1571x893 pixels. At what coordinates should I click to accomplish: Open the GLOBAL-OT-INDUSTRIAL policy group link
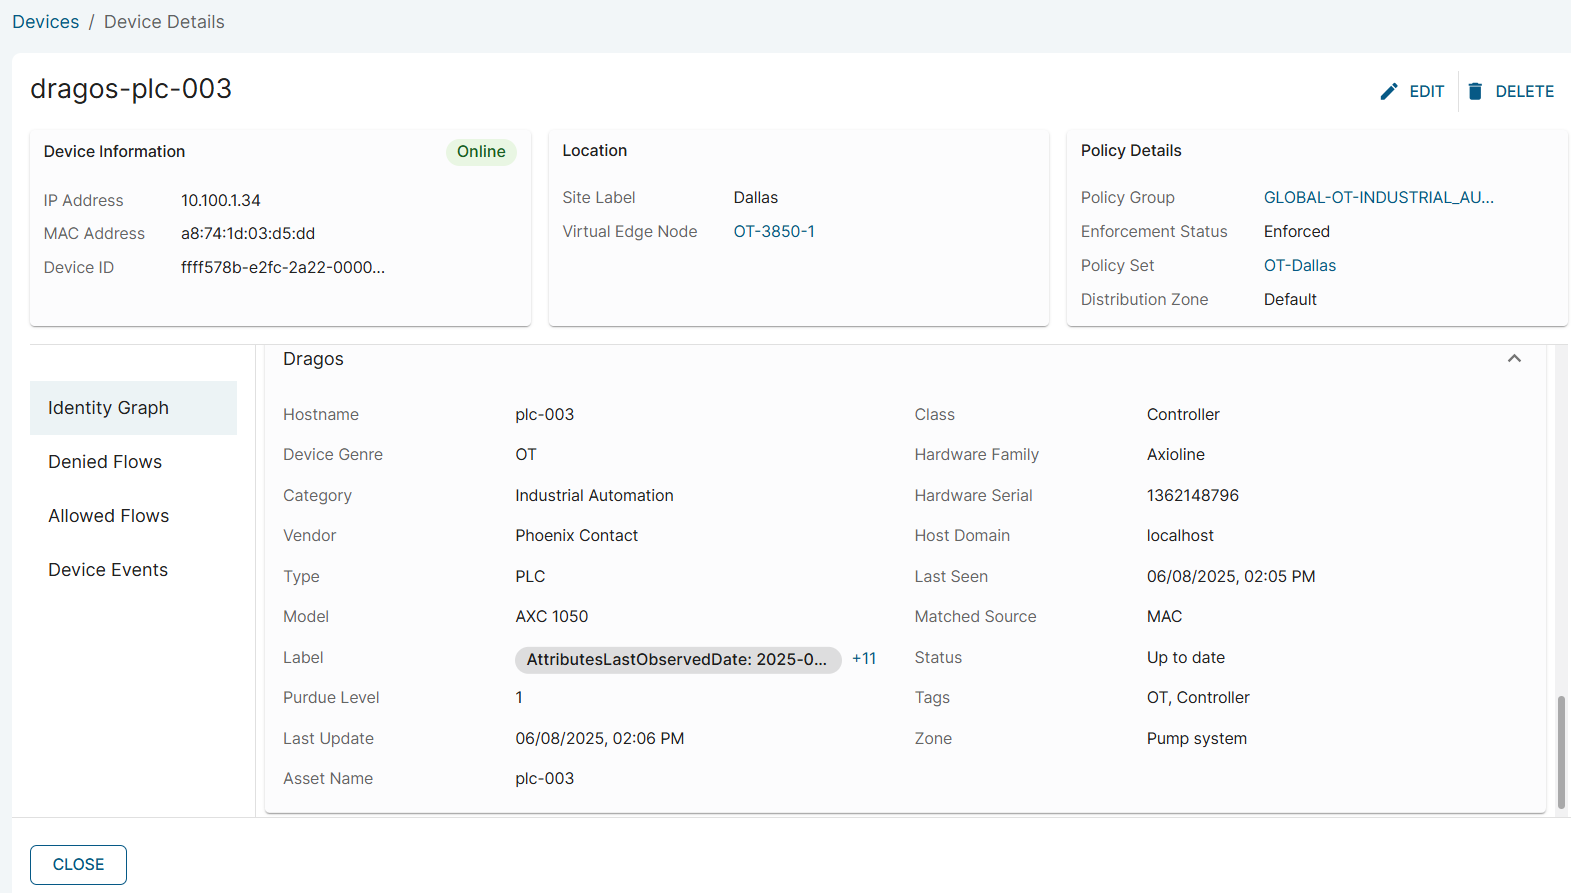pos(1378,198)
